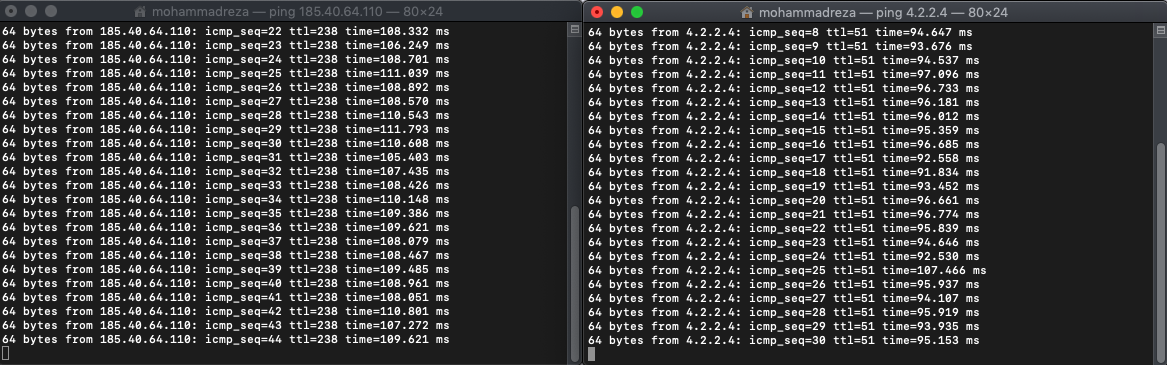The image size is (1167, 365).
Task: Click the line with icmp_seq=27 time=108.570 ms
Action: (226, 102)
